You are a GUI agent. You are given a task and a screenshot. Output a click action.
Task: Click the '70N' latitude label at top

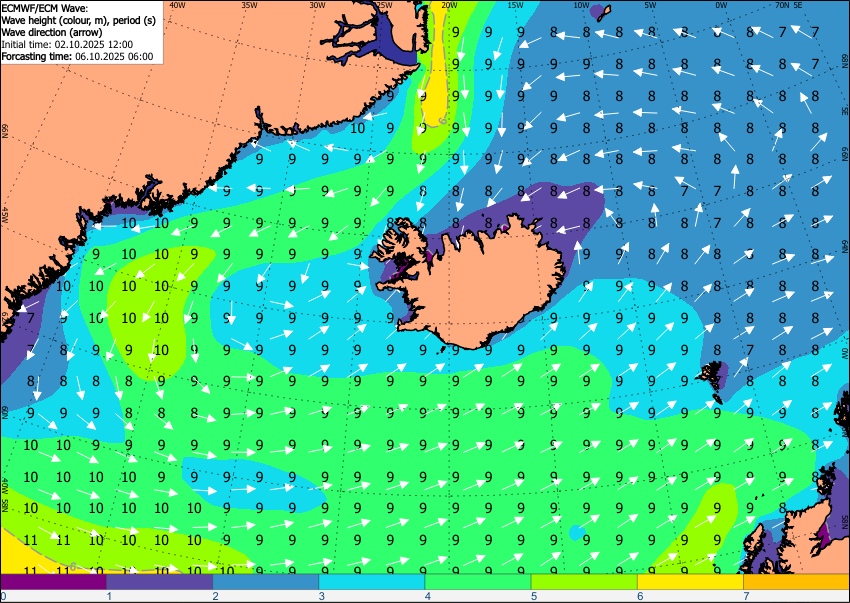tap(782, 5)
